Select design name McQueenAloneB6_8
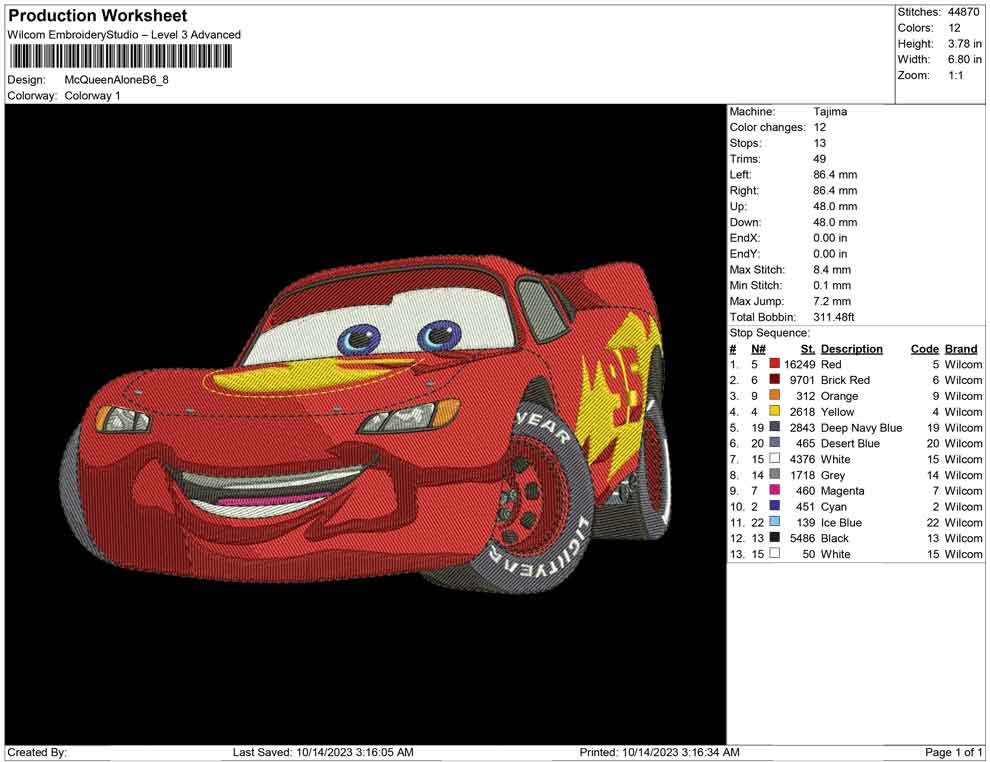The height and width of the screenshot is (762, 990). (116, 80)
